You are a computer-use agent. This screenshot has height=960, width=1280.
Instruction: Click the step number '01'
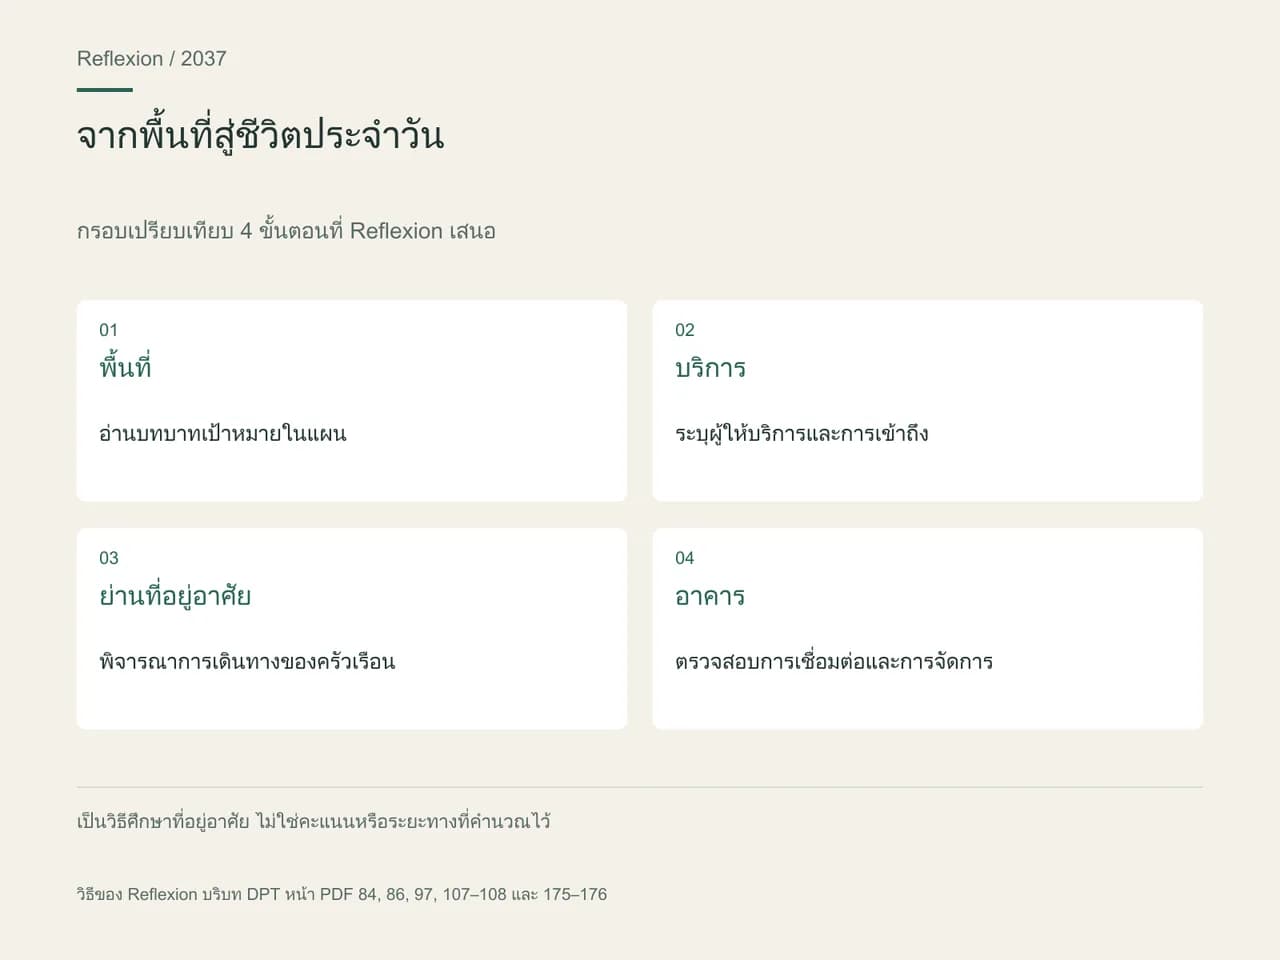pyautogui.click(x=109, y=330)
